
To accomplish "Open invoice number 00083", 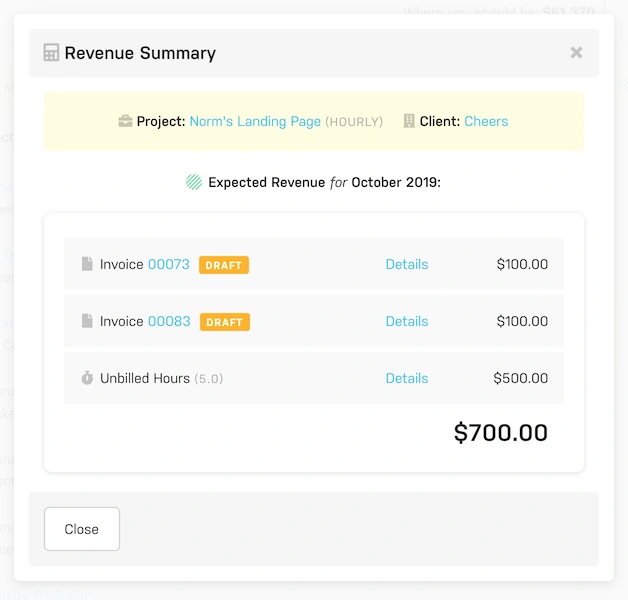I will click(x=168, y=322).
